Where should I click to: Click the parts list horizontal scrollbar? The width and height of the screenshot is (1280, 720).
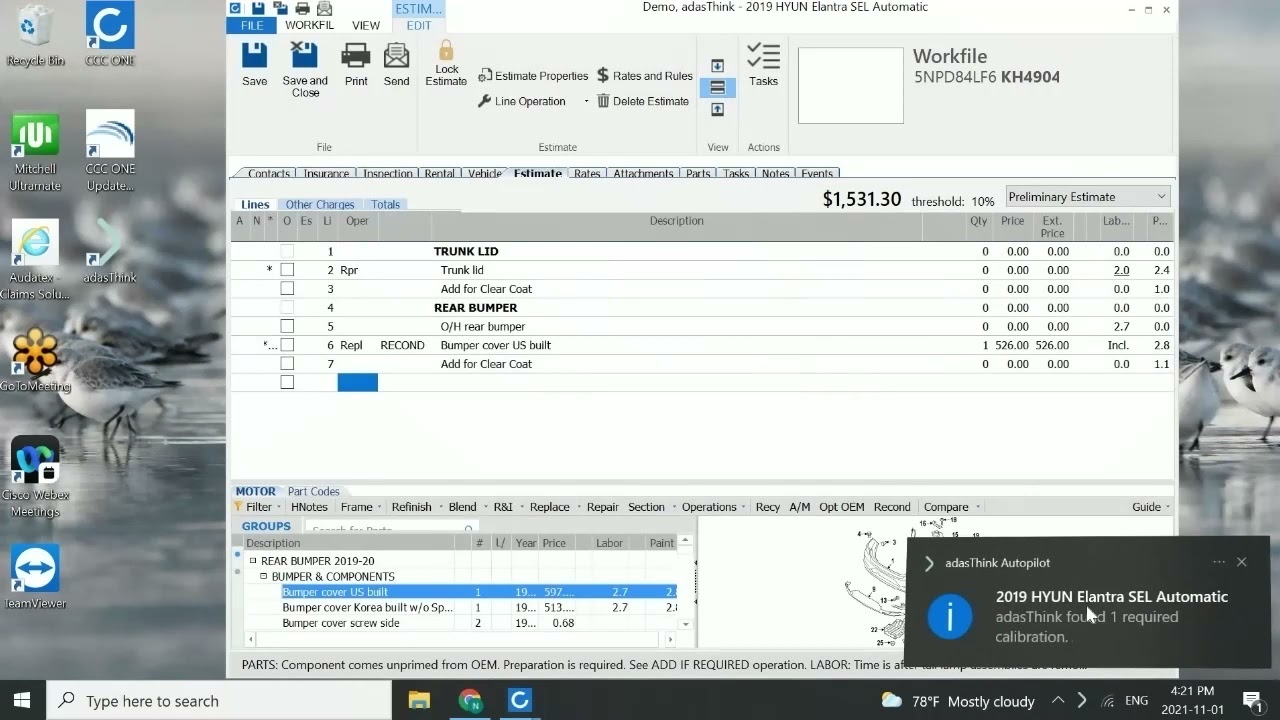(x=460, y=639)
